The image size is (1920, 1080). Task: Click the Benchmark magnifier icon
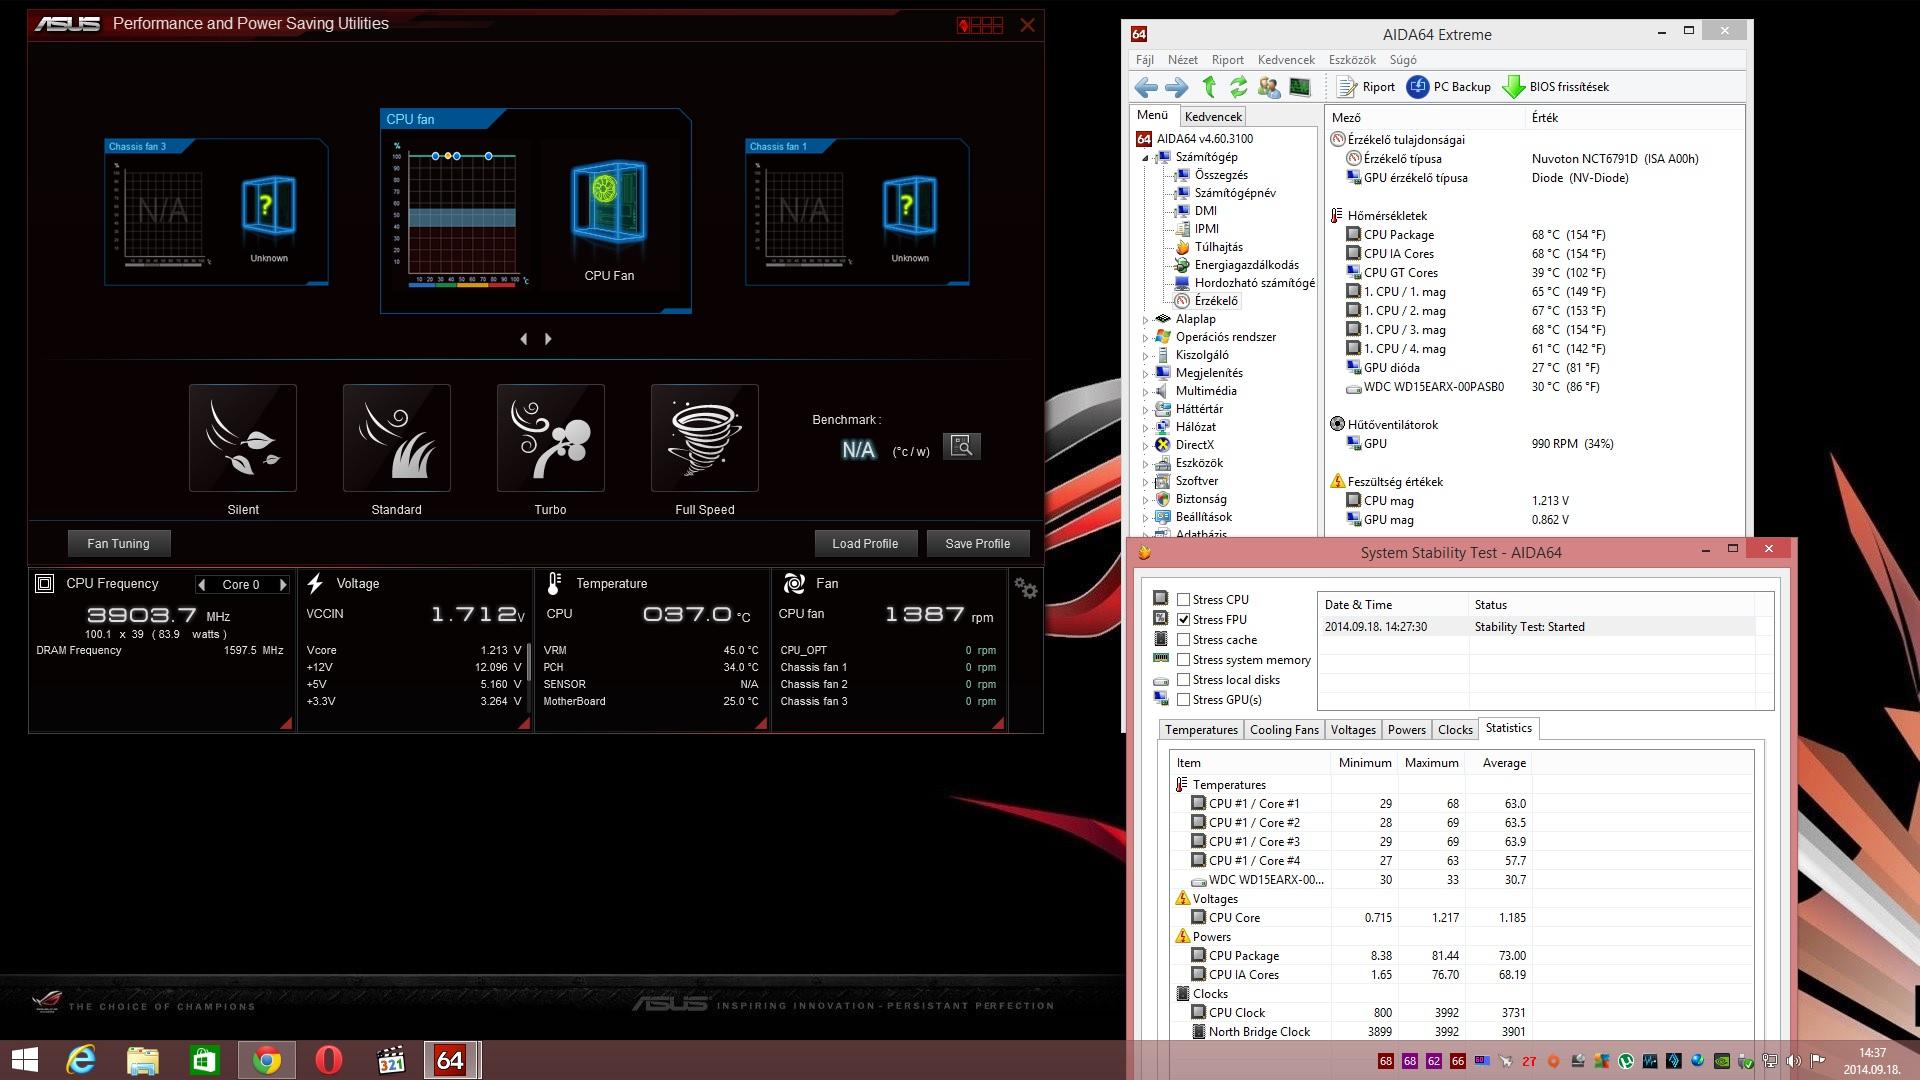tap(962, 446)
